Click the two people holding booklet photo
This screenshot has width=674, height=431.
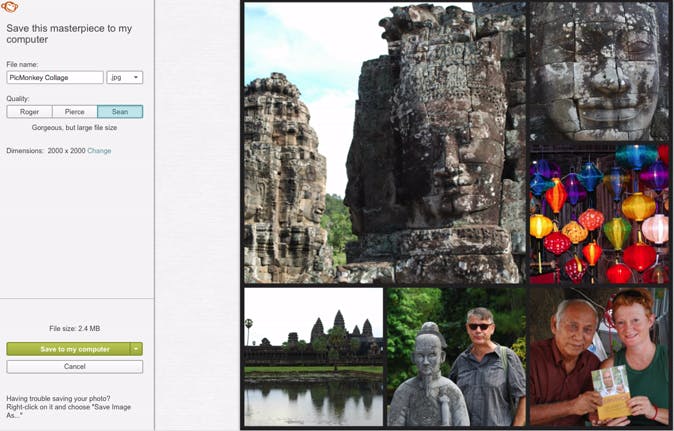599,357
